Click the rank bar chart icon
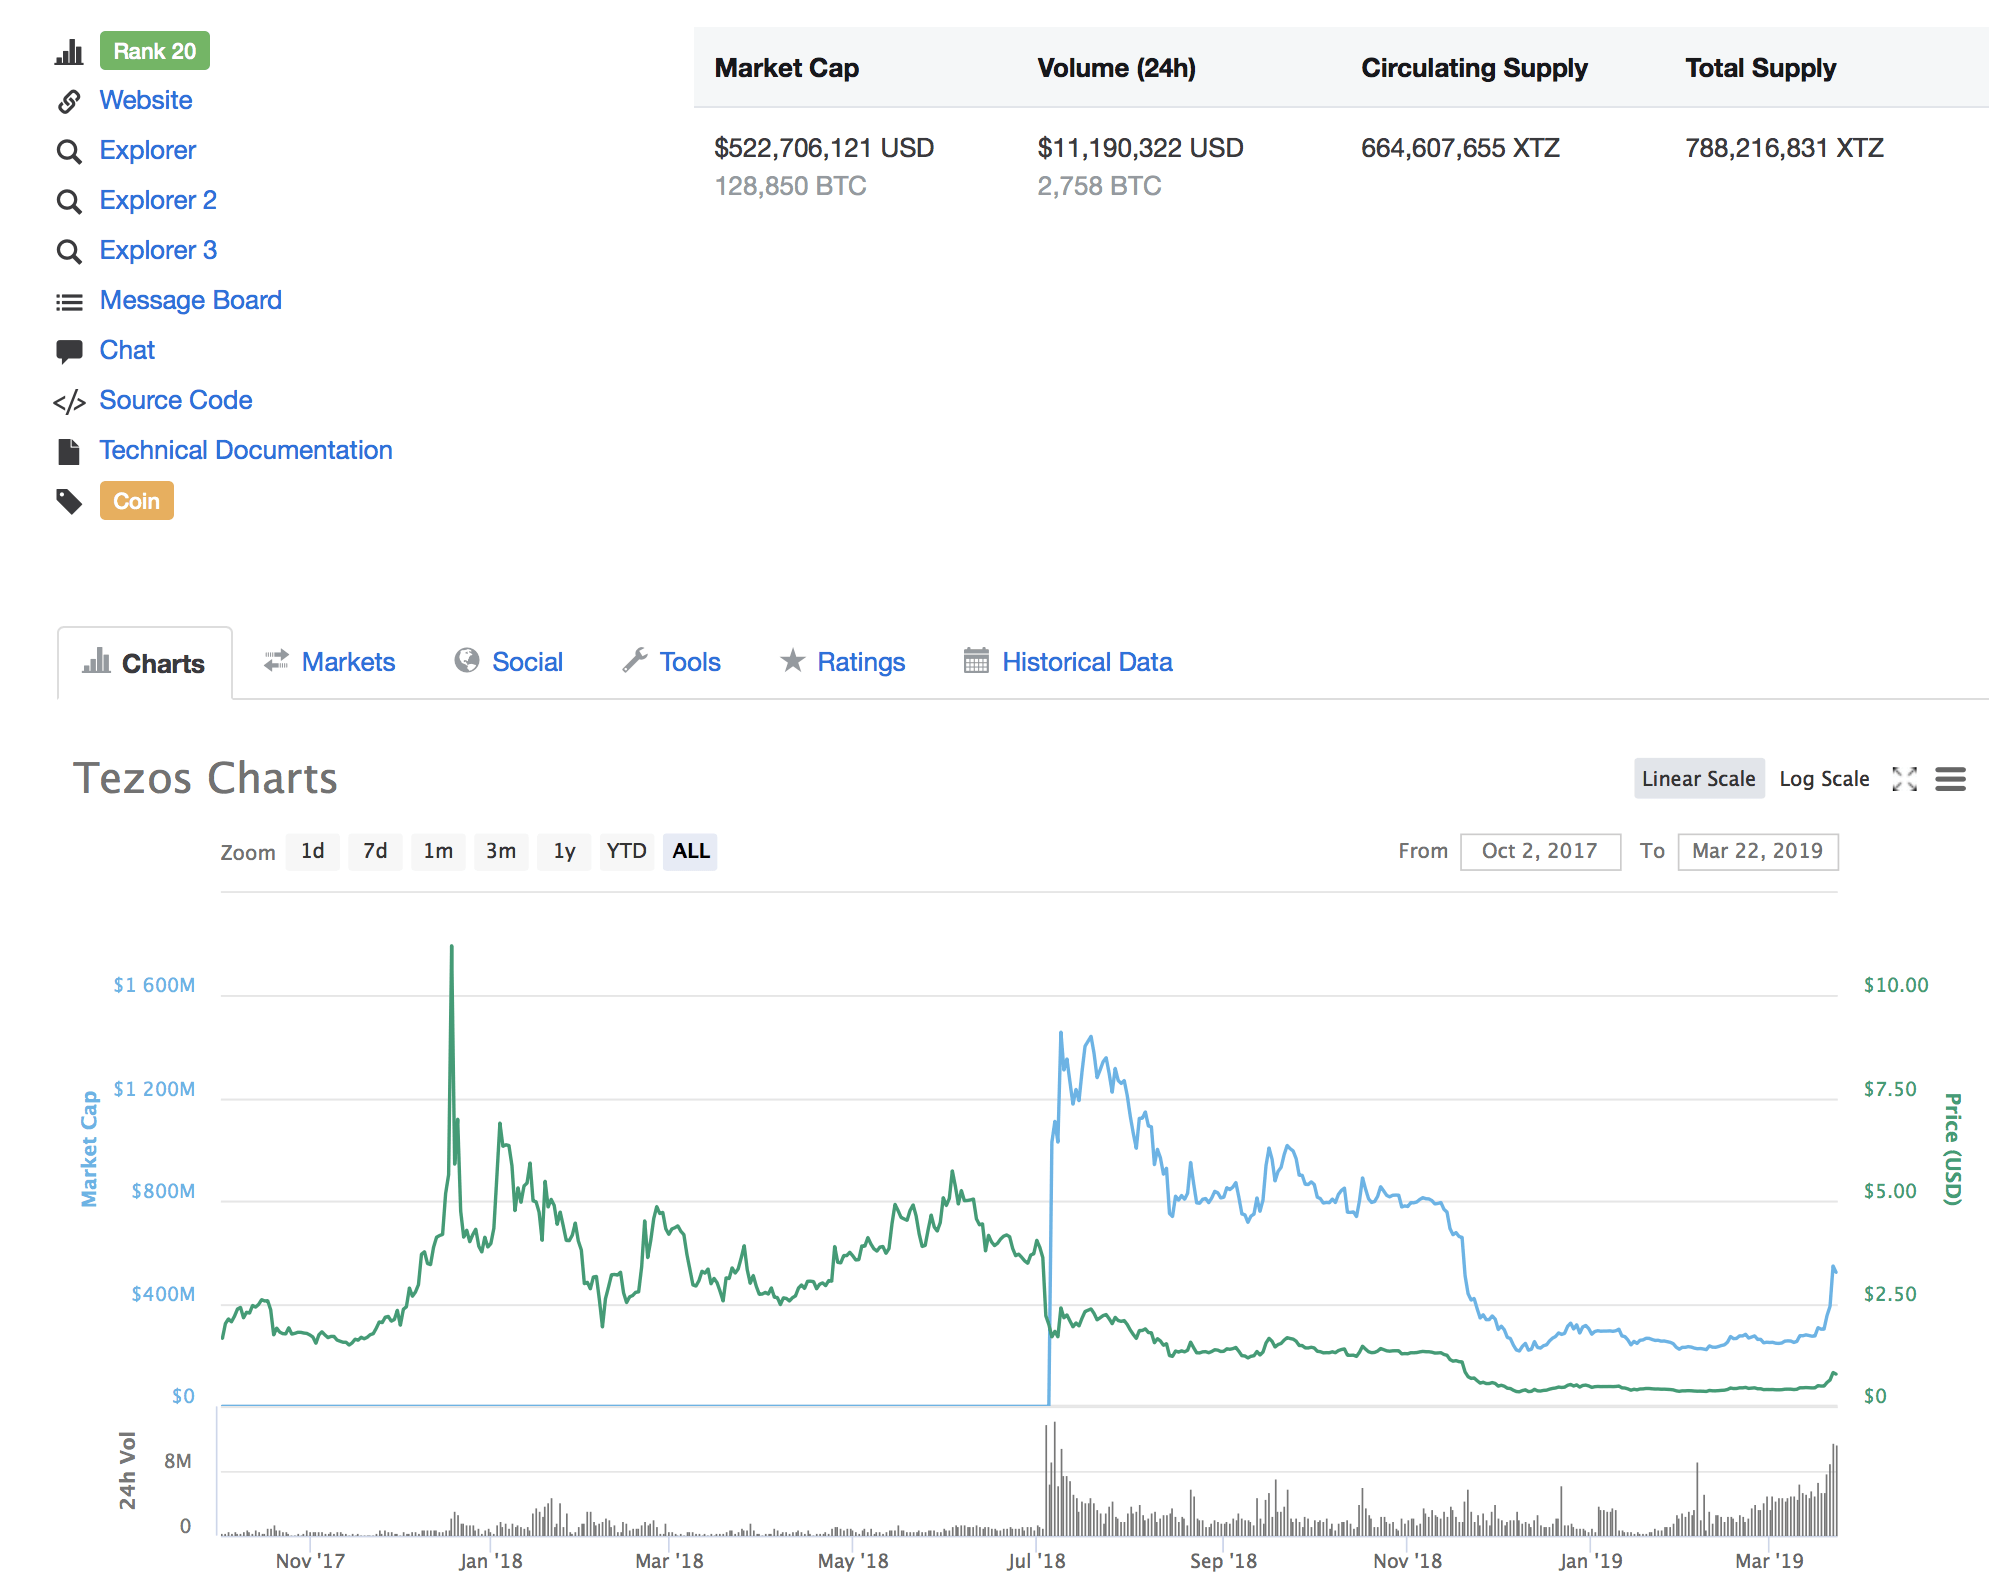 [69, 52]
